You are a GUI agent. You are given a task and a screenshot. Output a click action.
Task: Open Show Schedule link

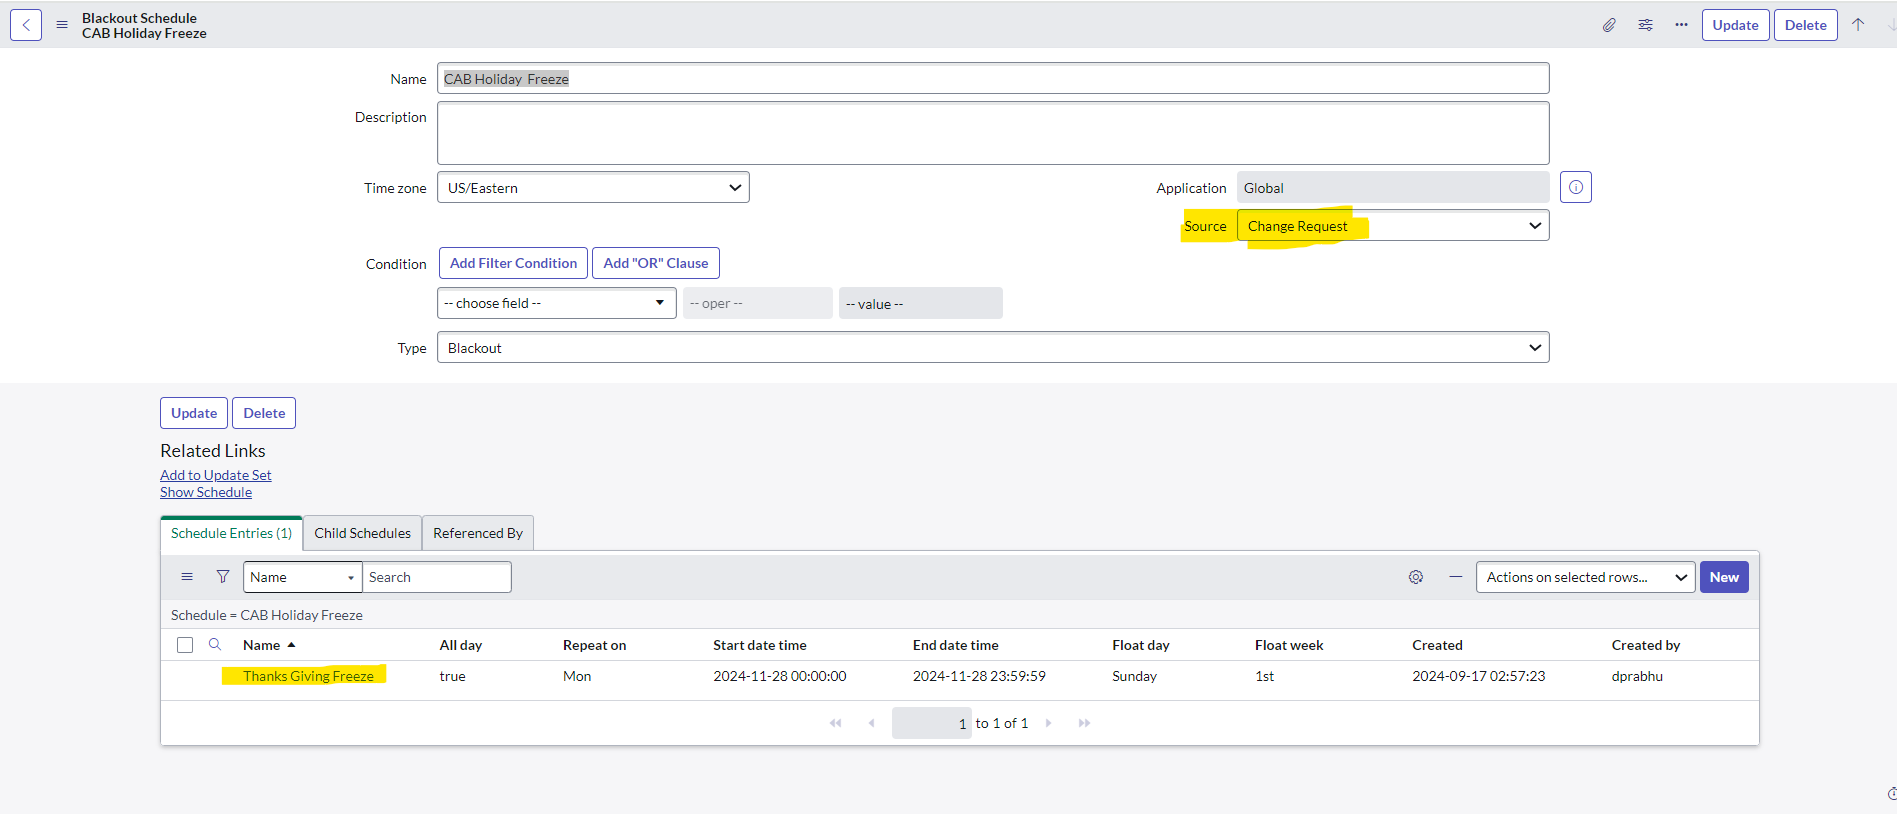(x=206, y=492)
